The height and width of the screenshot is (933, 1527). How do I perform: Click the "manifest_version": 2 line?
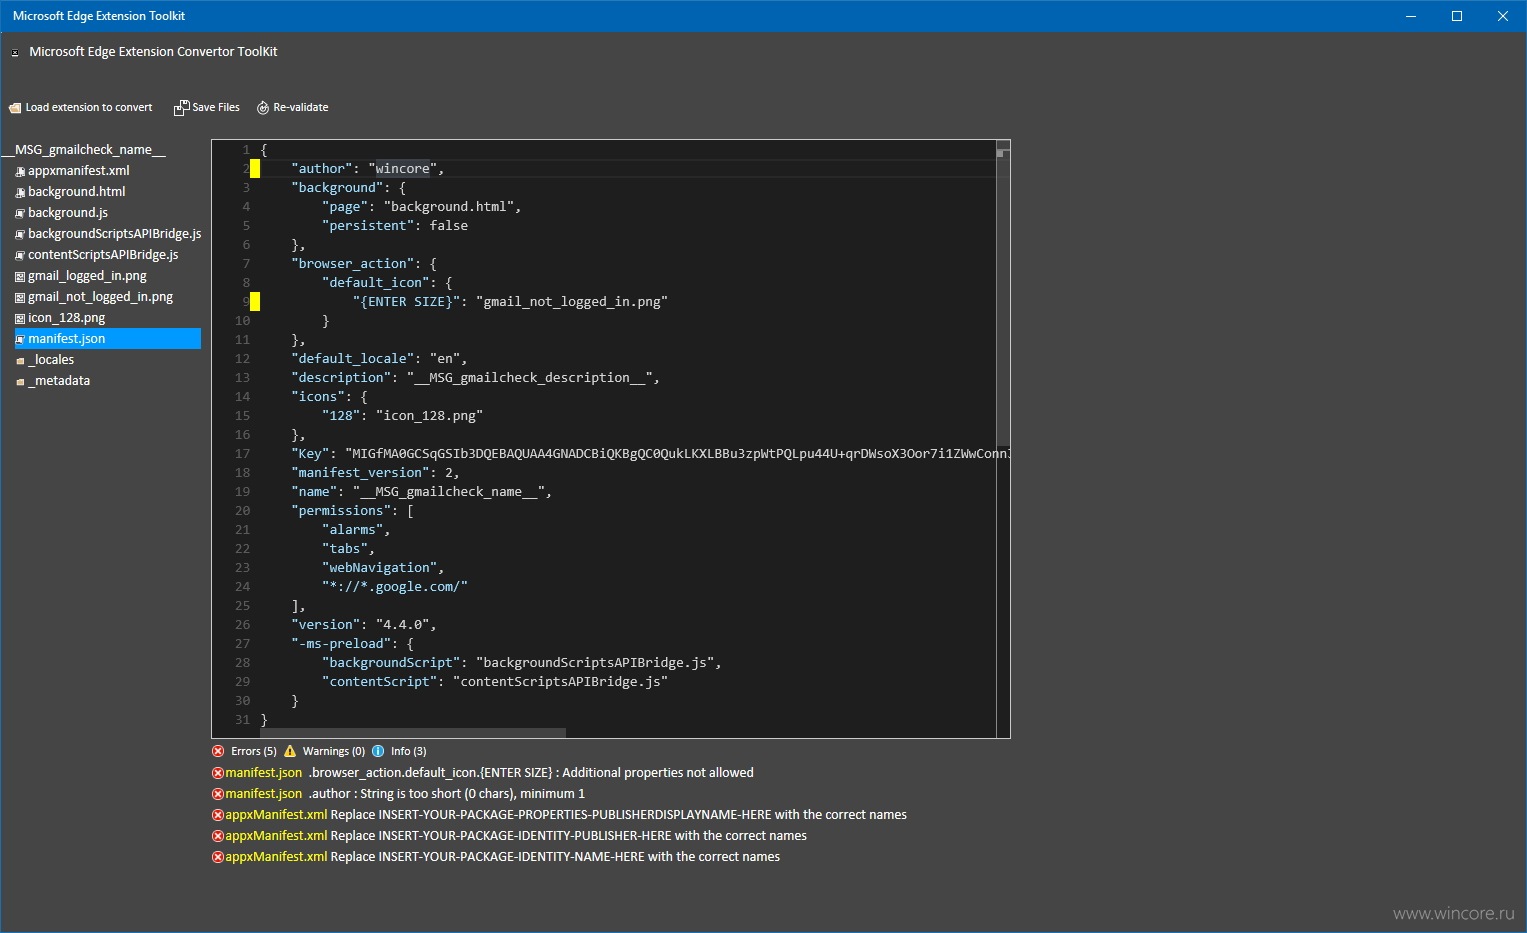pos(375,473)
